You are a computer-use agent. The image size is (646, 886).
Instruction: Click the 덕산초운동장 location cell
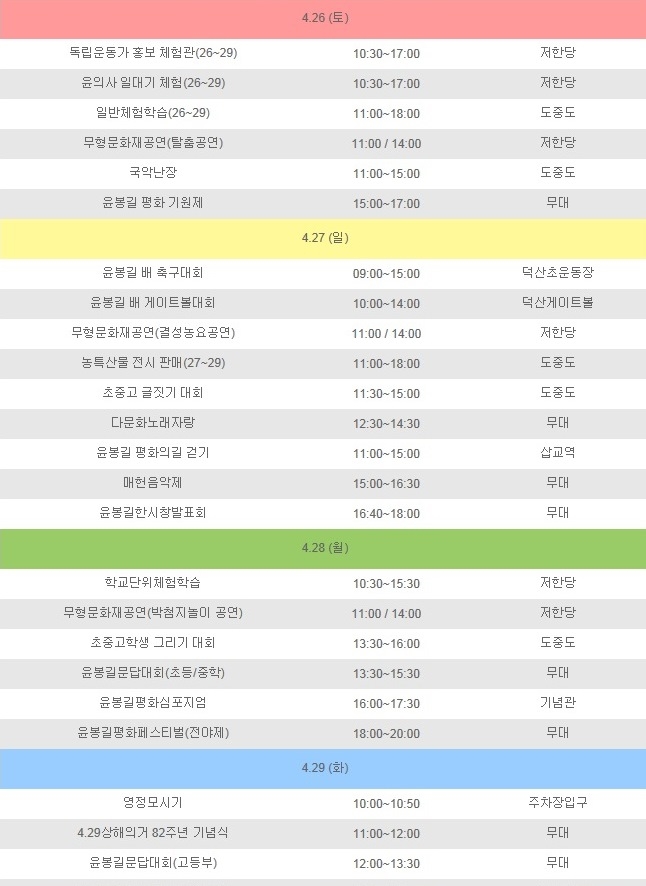[557, 273]
